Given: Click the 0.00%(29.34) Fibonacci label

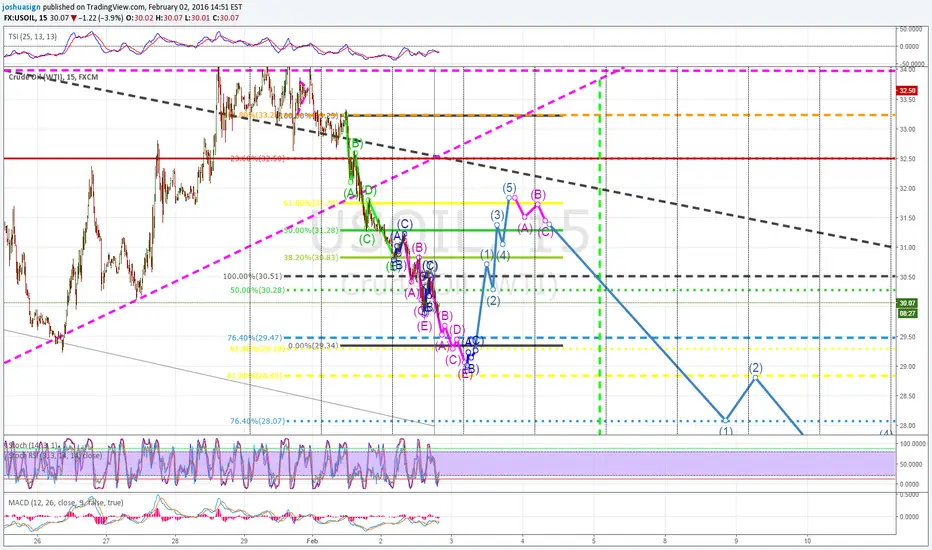Looking at the screenshot, I should pyautogui.click(x=313, y=345).
